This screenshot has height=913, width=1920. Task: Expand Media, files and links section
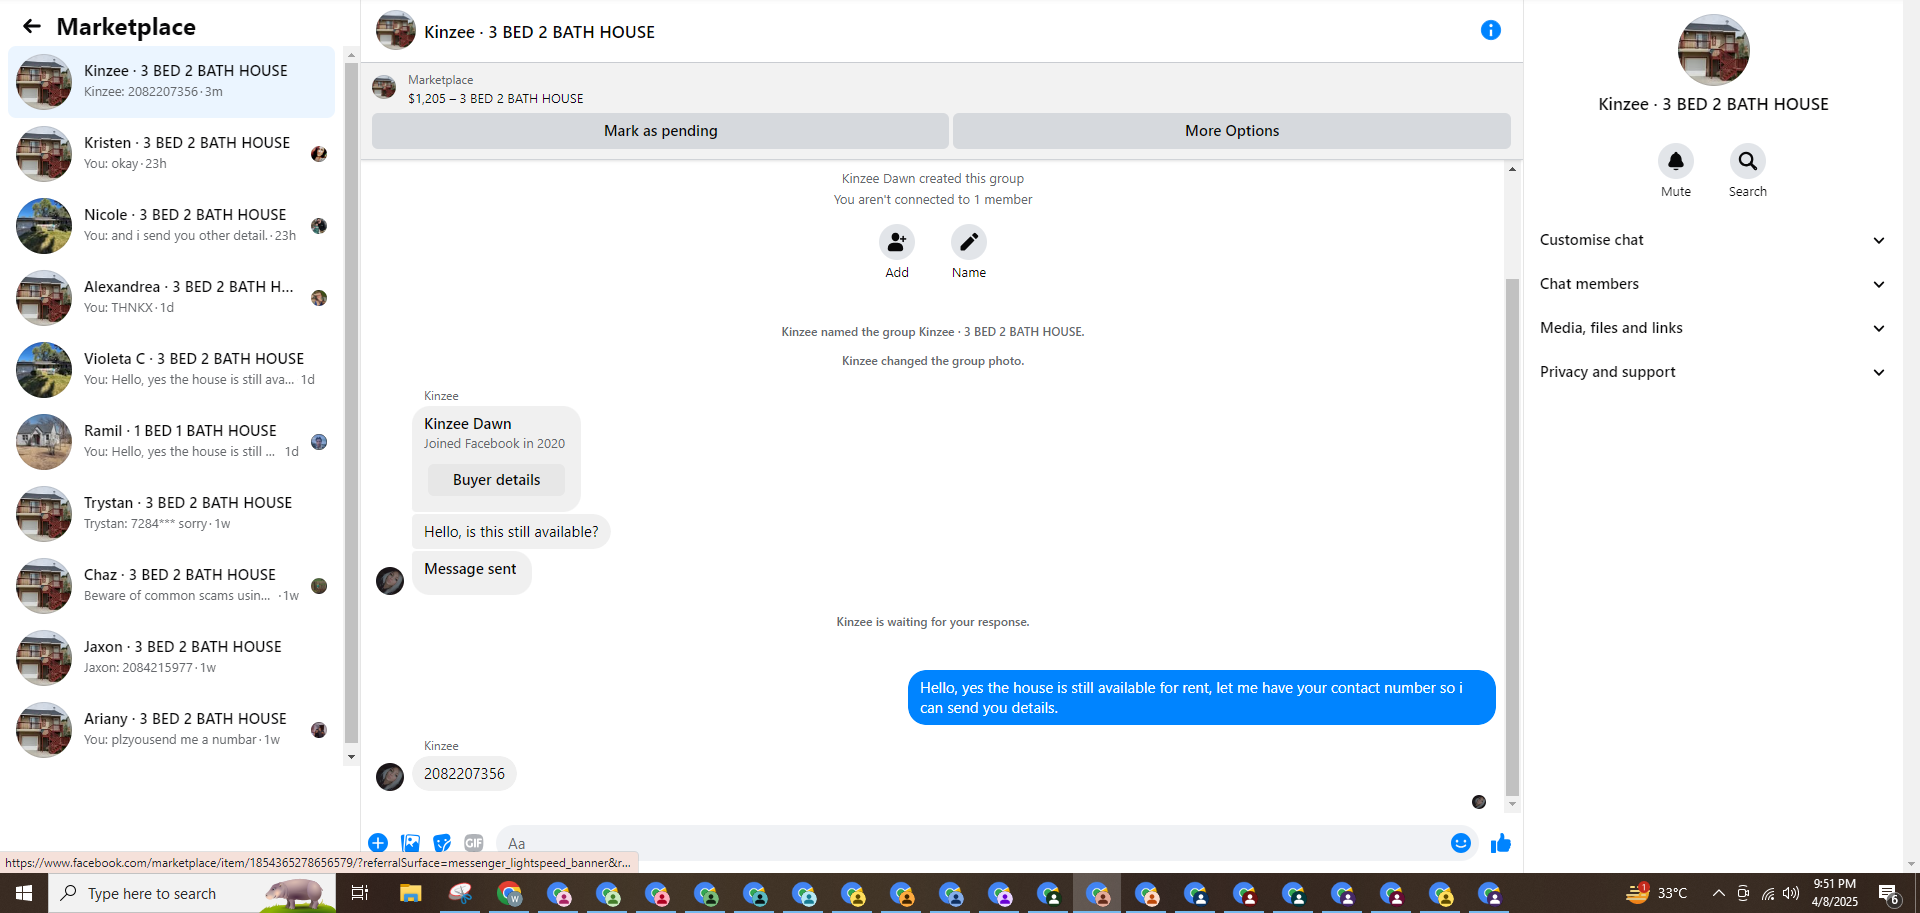pos(1712,328)
